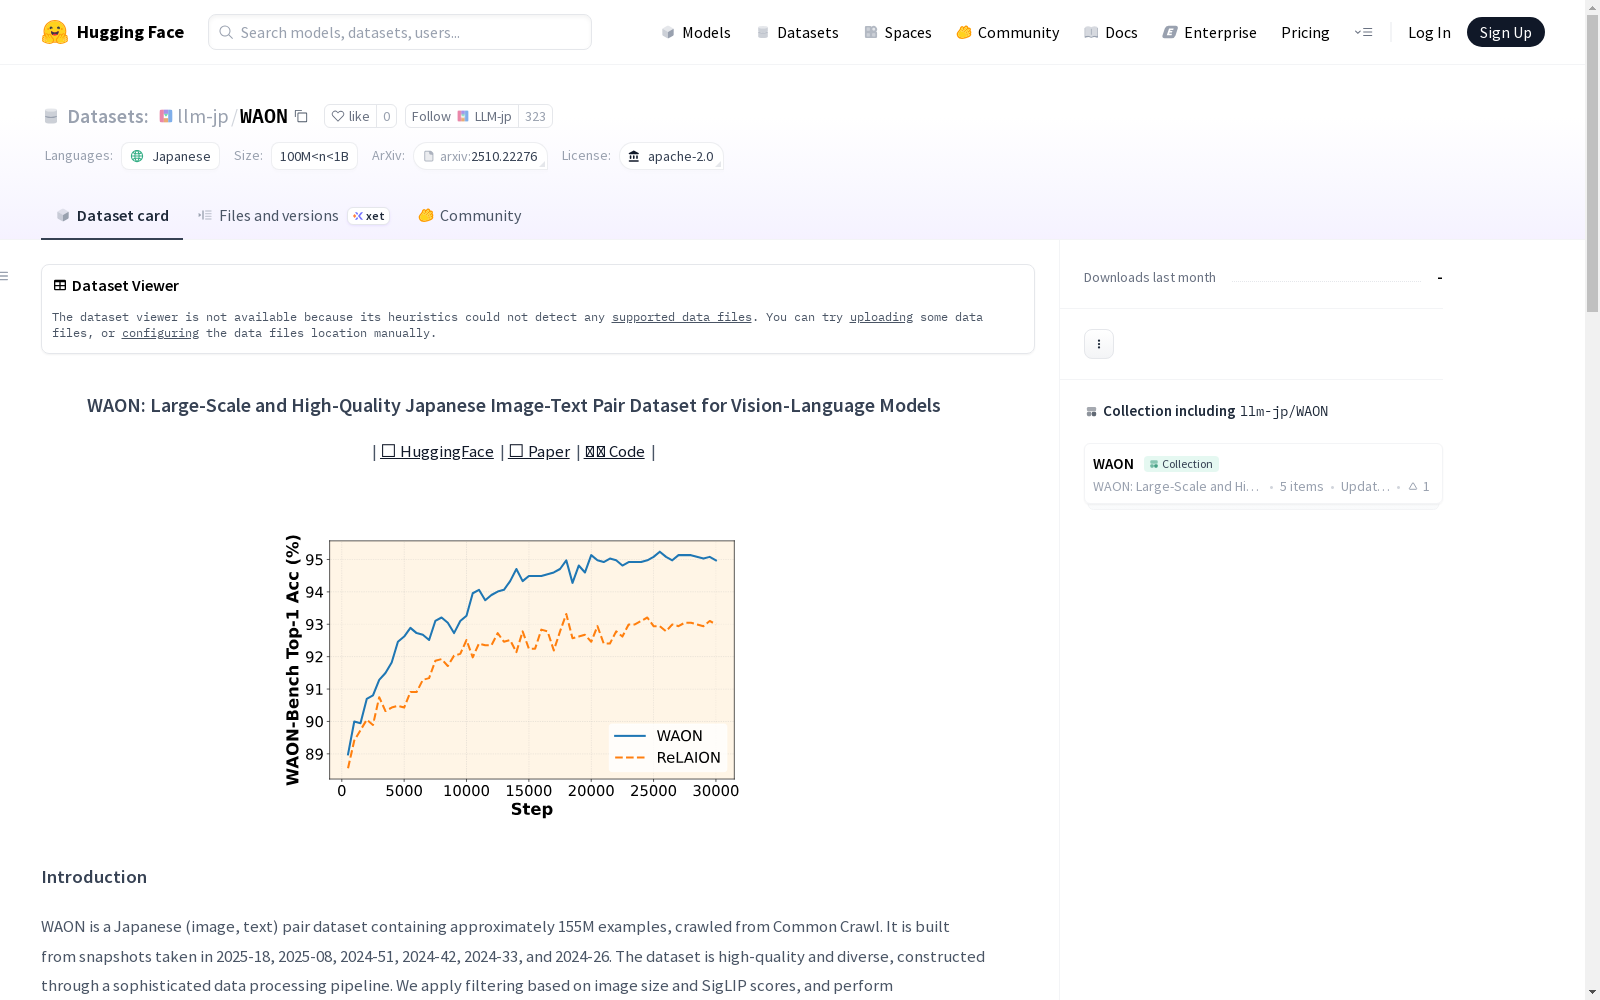This screenshot has width=1600, height=1000.
Task: Expand the table of contents sidebar icon
Action: pos(5,276)
